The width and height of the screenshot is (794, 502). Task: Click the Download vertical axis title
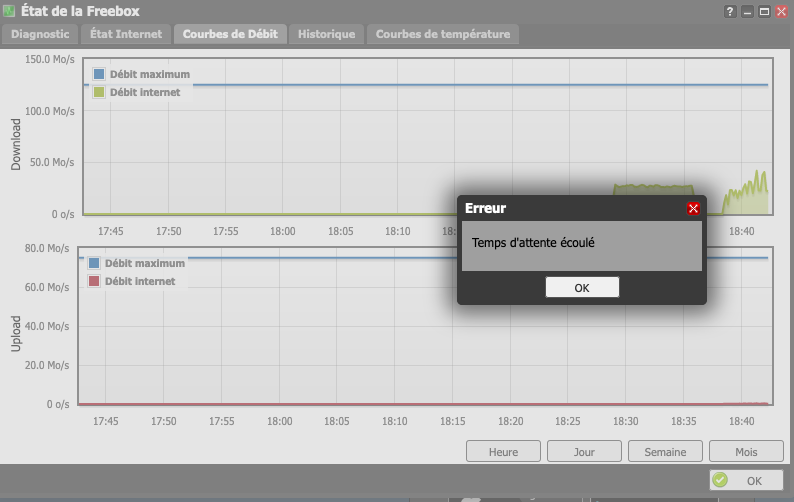16,144
